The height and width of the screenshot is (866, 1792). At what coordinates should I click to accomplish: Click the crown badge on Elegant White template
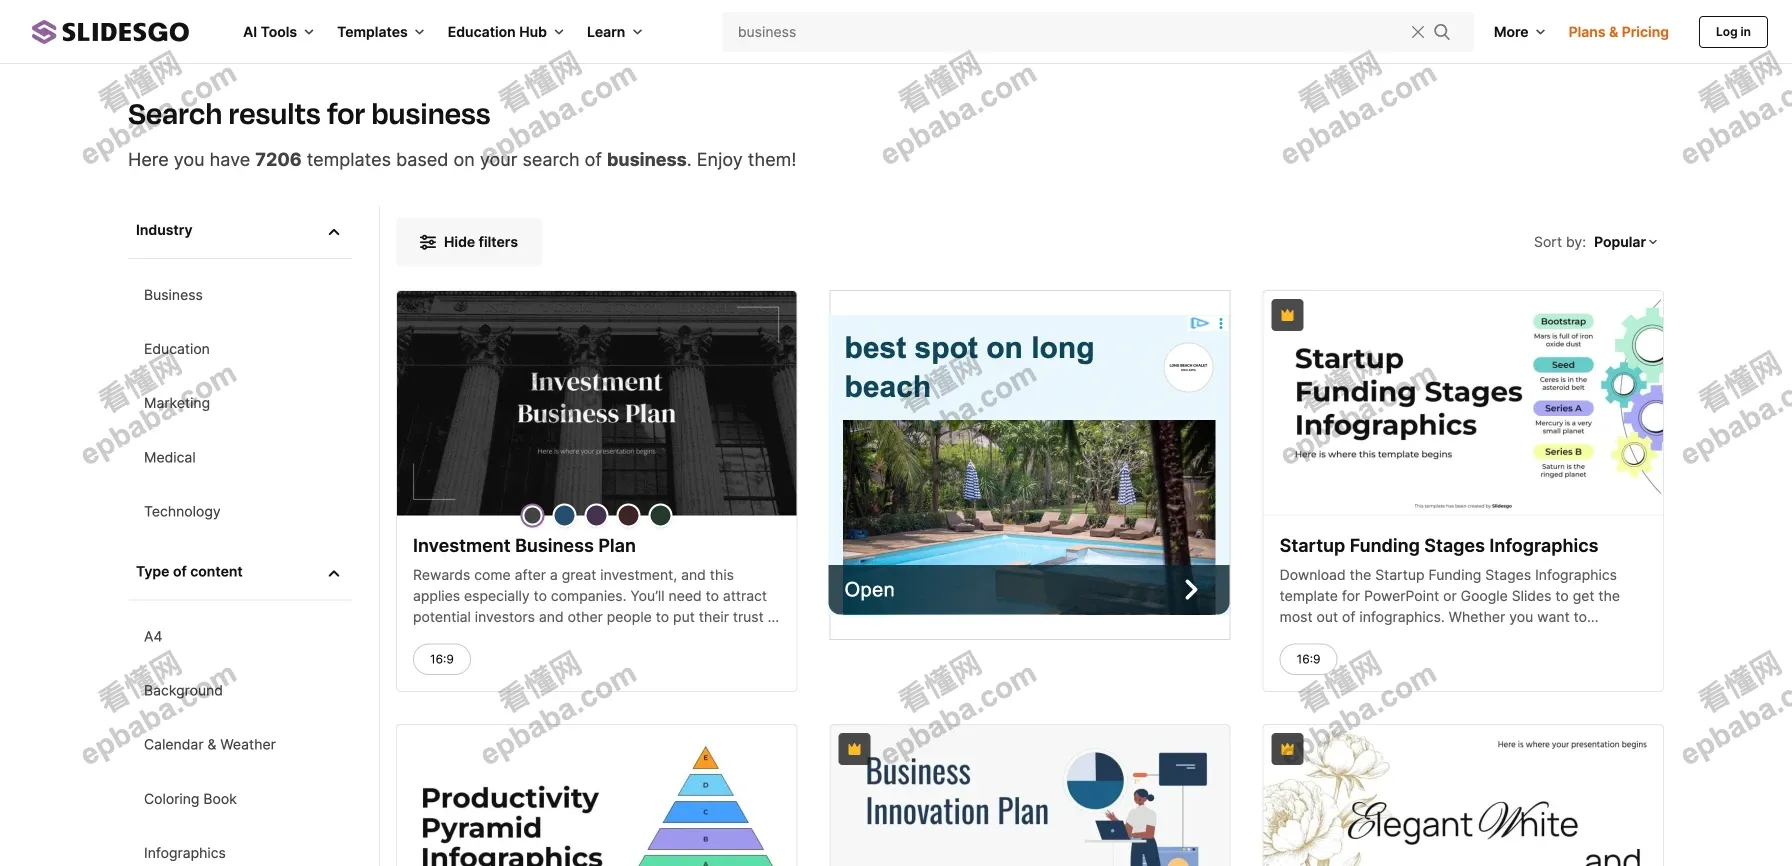[x=1287, y=749]
